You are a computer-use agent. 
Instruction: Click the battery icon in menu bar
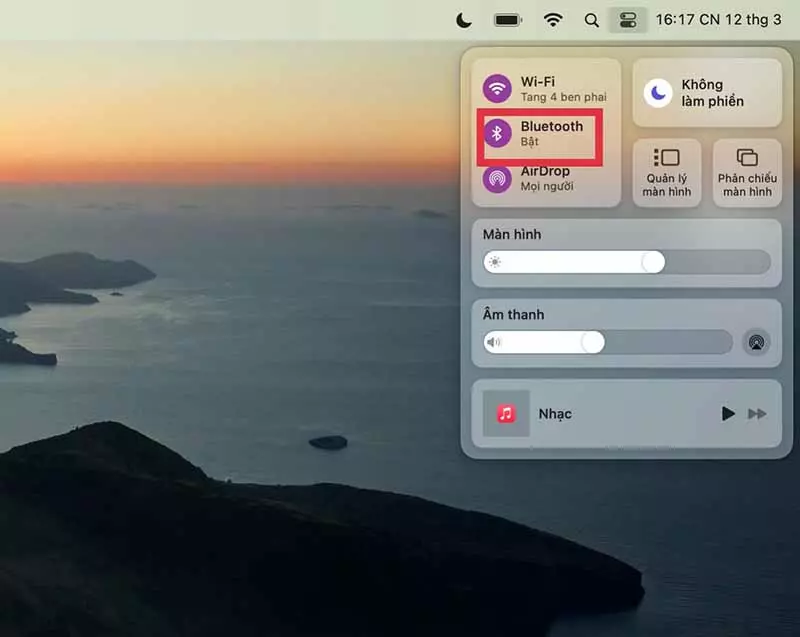[x=508, y=20]
